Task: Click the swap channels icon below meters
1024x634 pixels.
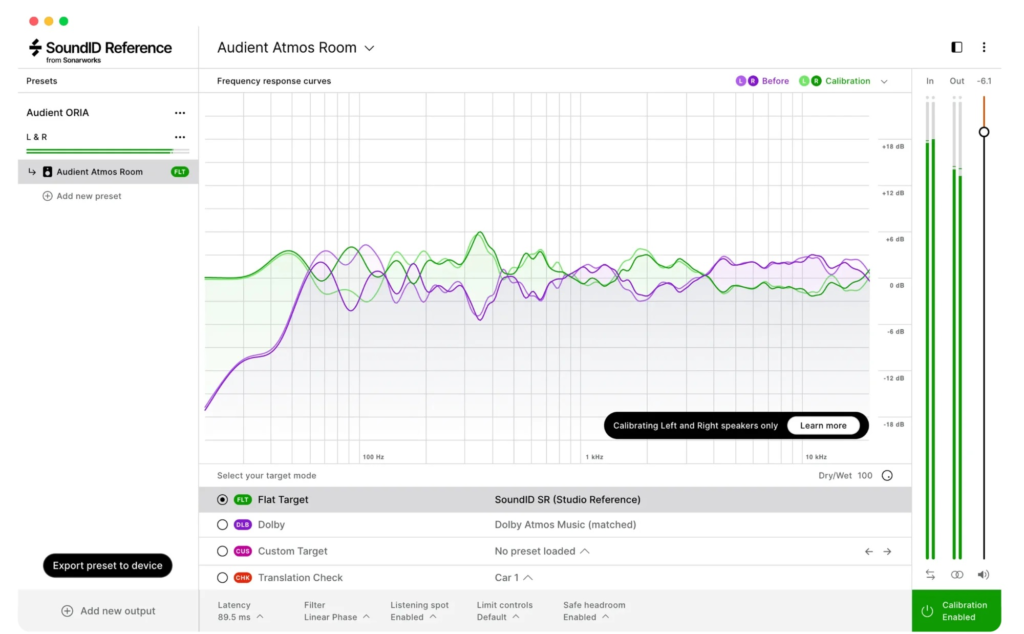Action: click(x=930, y=575)
